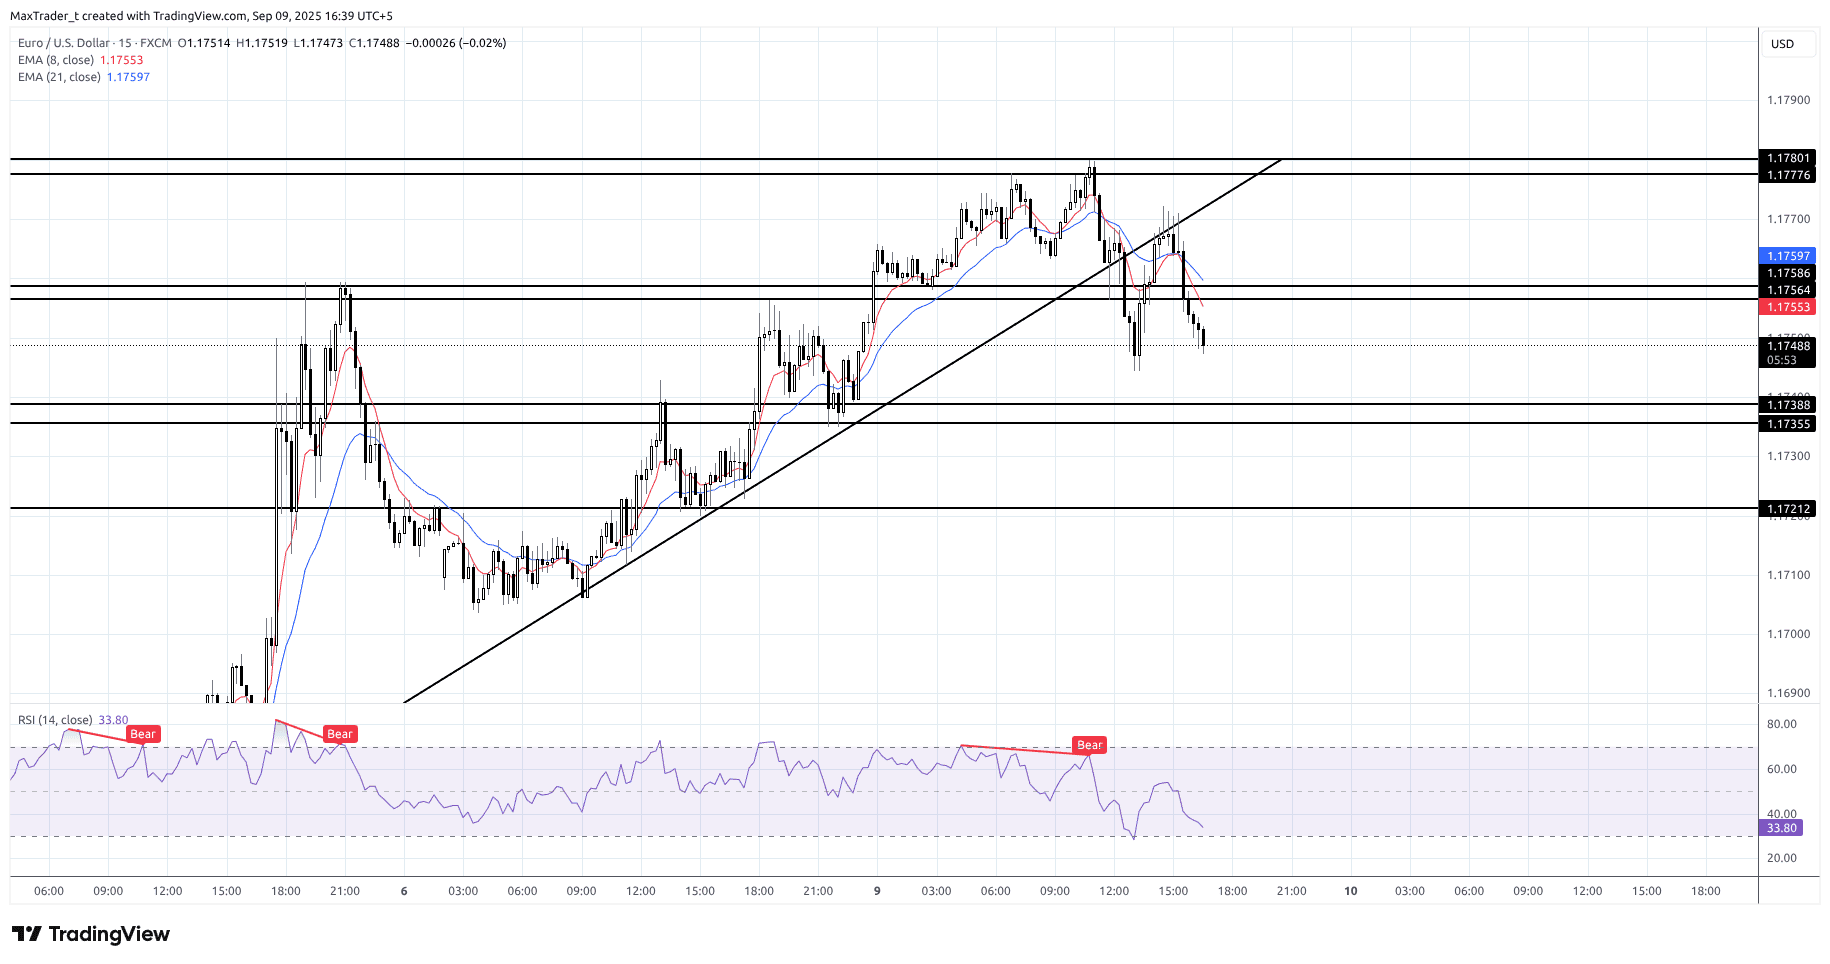
Task: Click the 1.17388 support level label
Action: (1787, 405)
